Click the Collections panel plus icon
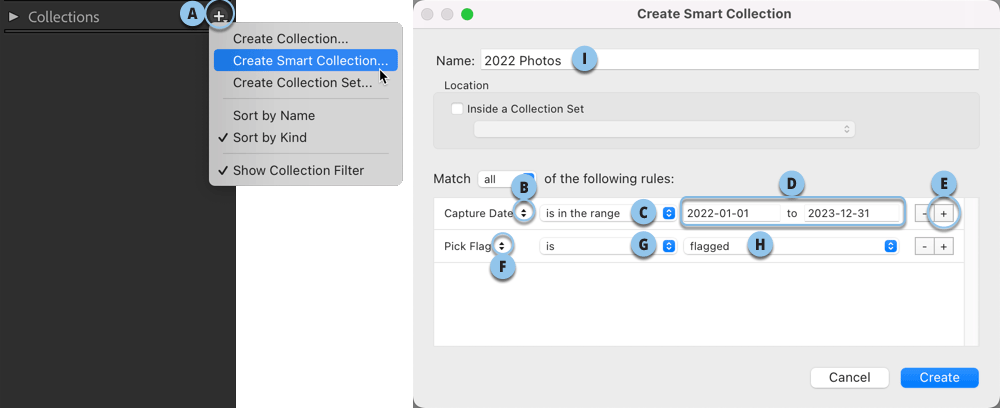1000x408 pixels. [x=219, y=16]
